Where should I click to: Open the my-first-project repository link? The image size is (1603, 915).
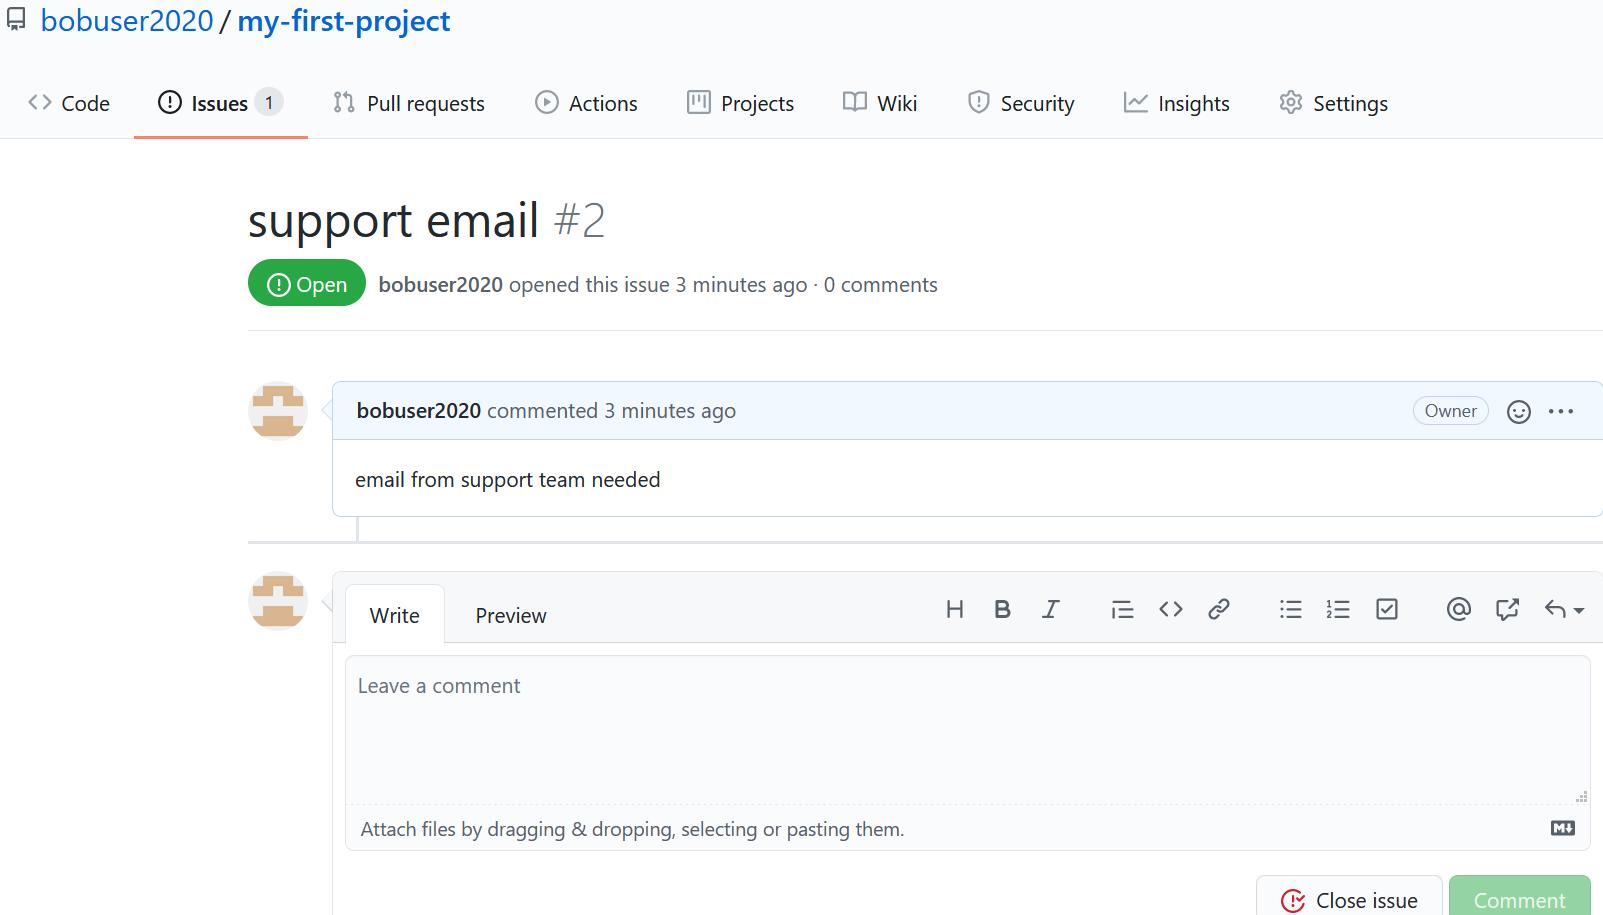coord(343,21)
